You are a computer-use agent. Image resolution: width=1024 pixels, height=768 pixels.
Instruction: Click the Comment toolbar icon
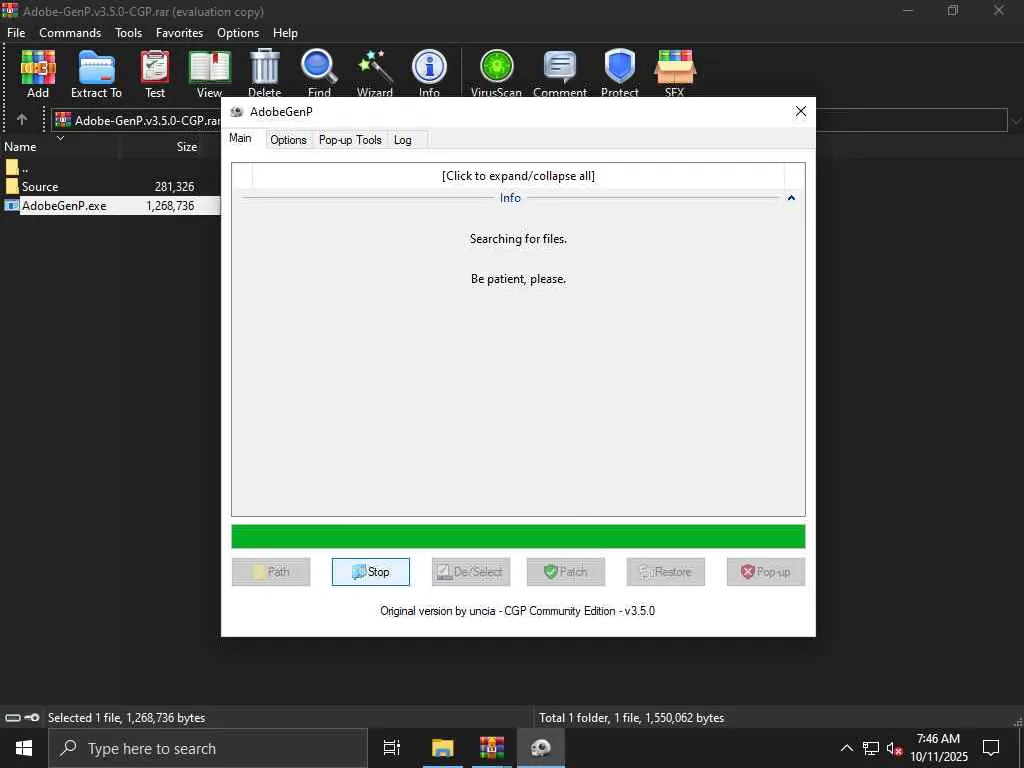pyautogui.click(x=560, y=73)
